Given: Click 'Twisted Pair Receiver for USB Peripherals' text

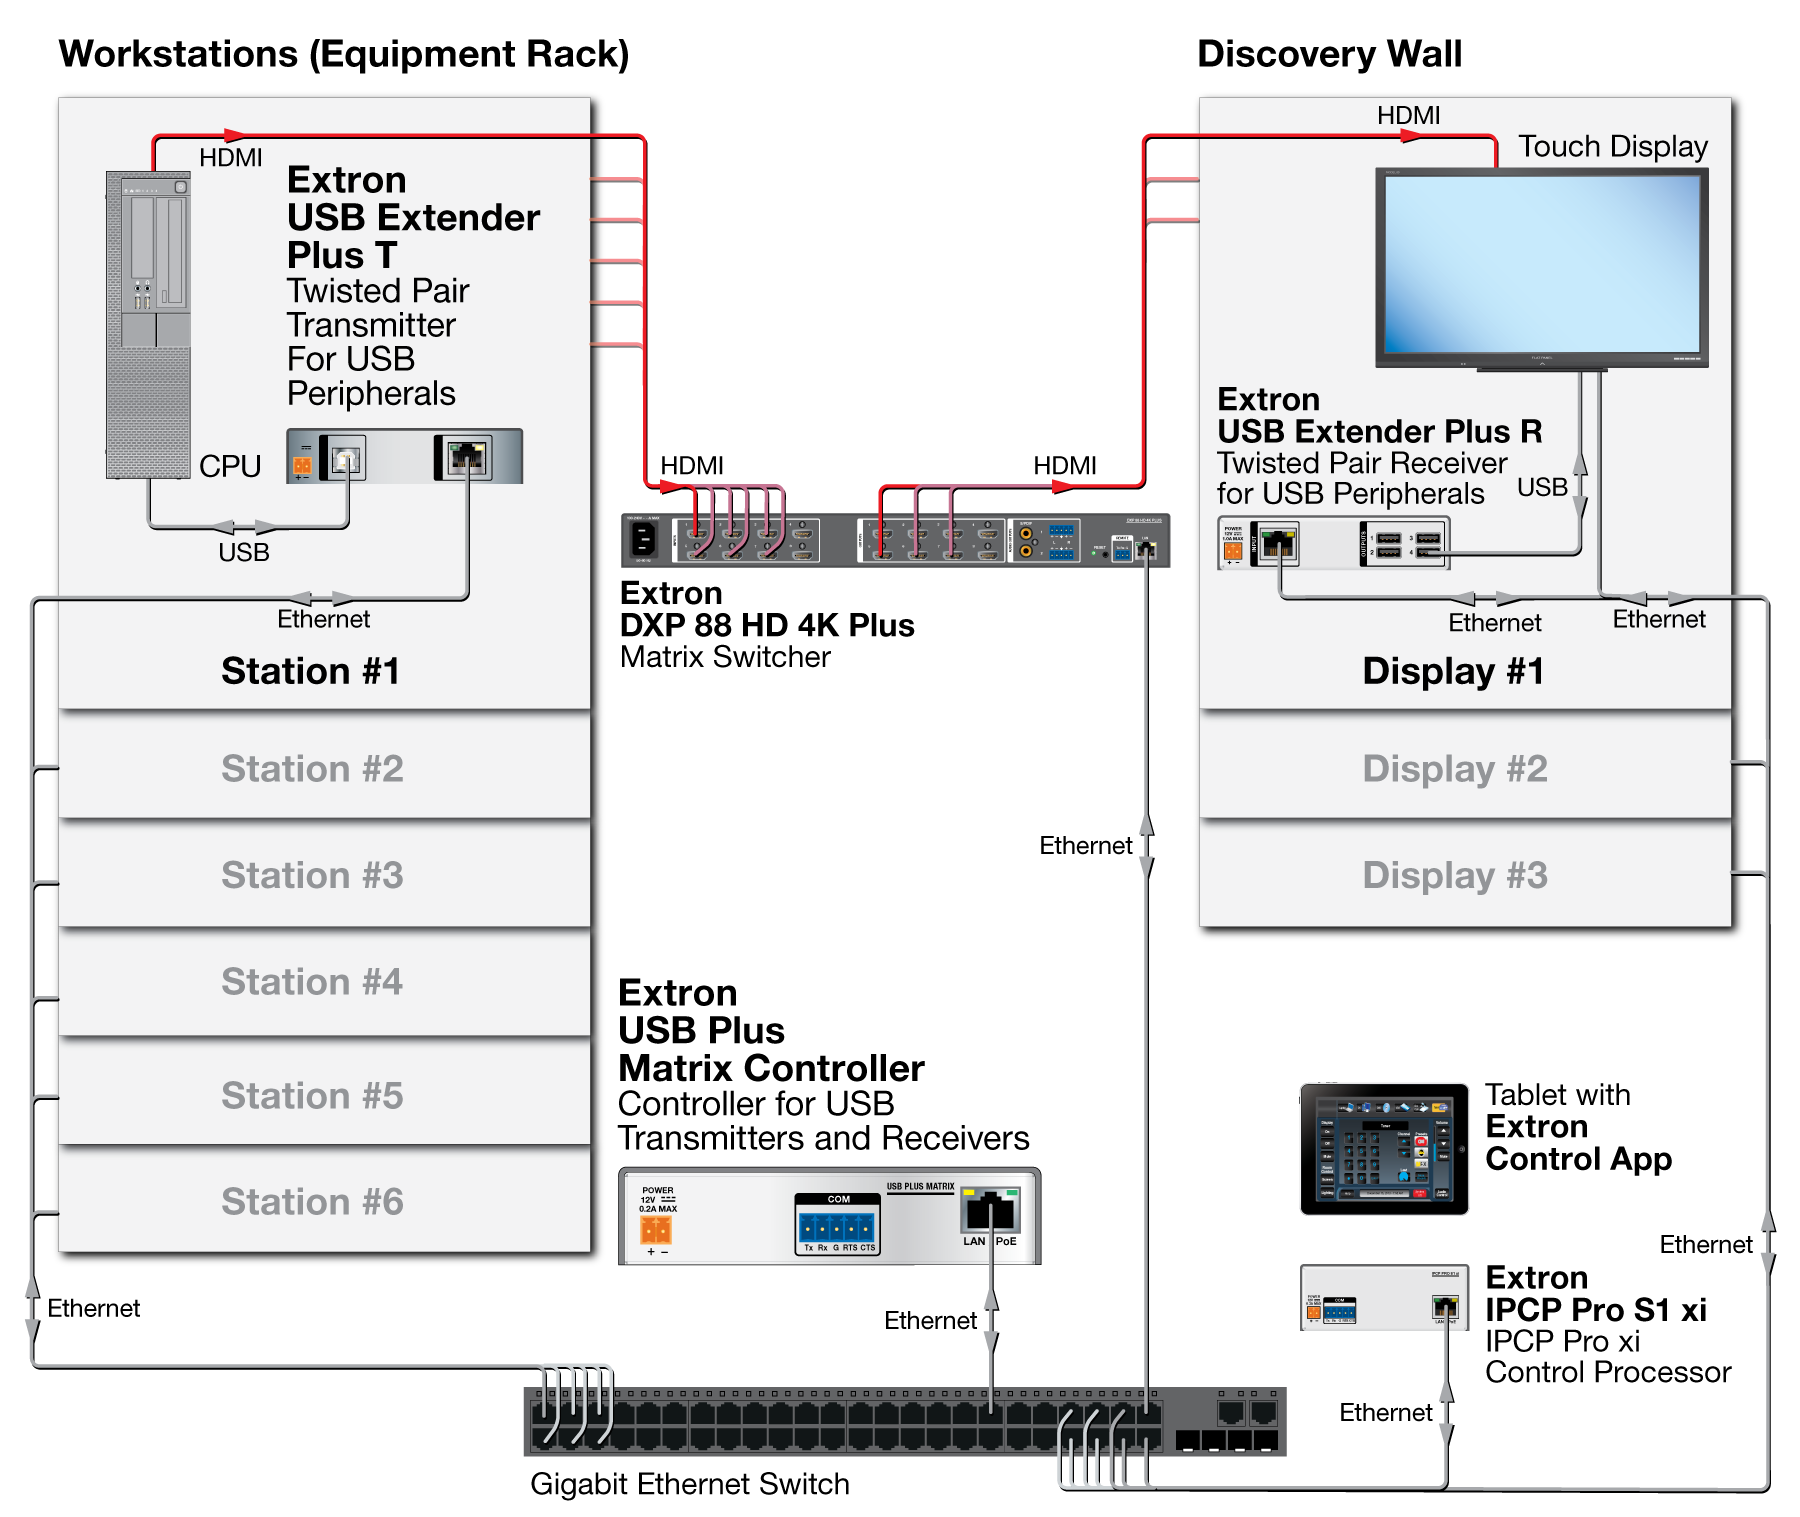Looking at the screenshot, I should pos(1361,478).
